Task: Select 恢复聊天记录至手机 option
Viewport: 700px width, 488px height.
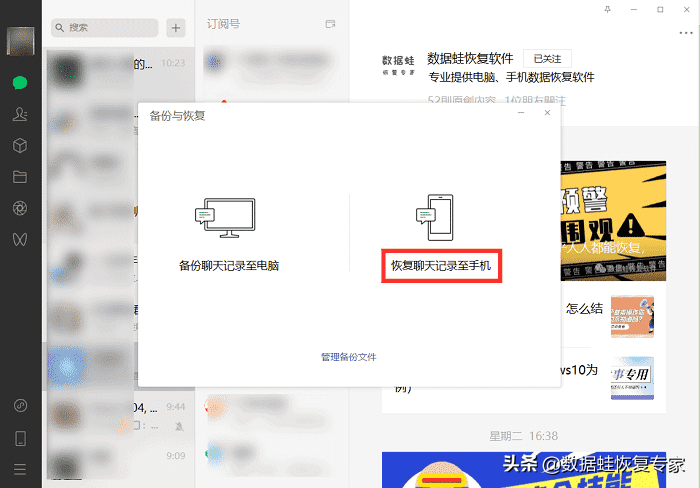Action: point(441,267)
